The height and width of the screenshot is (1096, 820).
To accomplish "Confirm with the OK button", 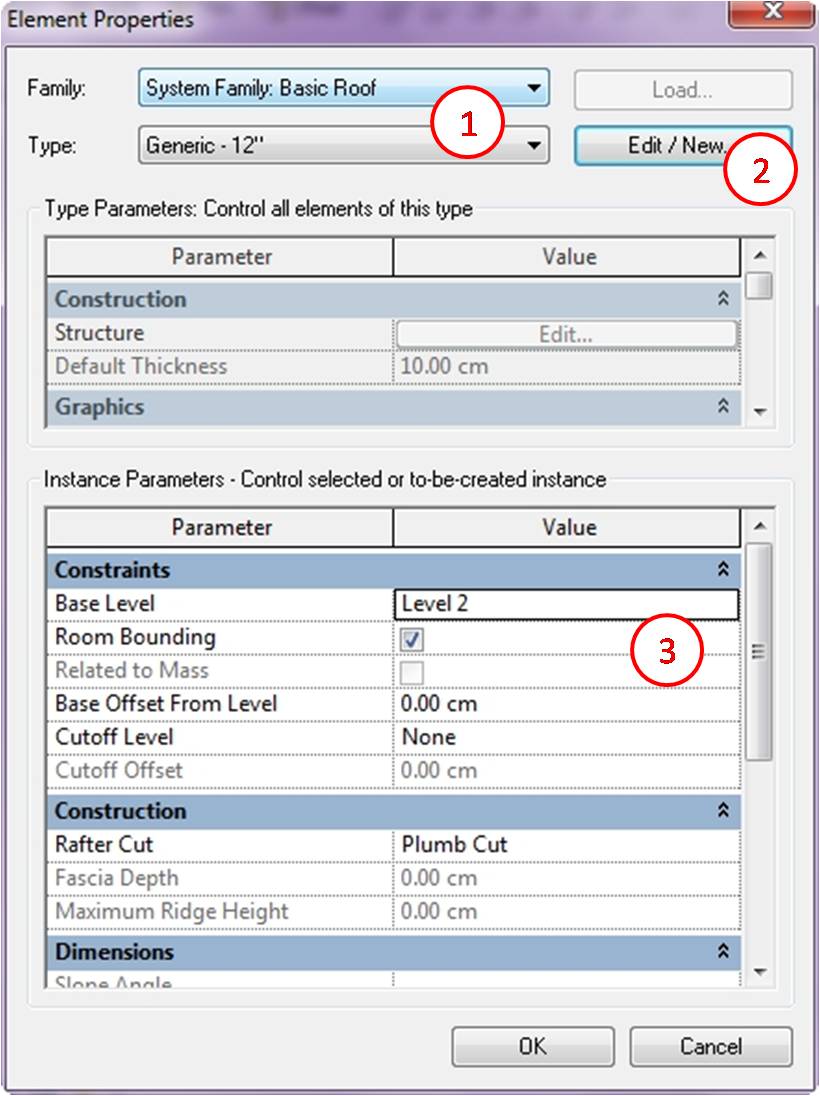I will 533,1046.
